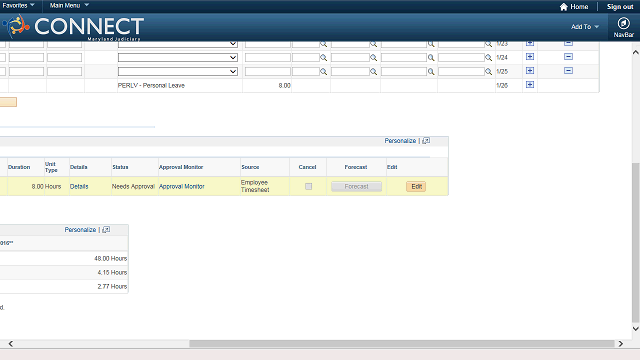
Task: Click the lookup magnifier beside the 1/25 date
Action: [x=488, y=71]
